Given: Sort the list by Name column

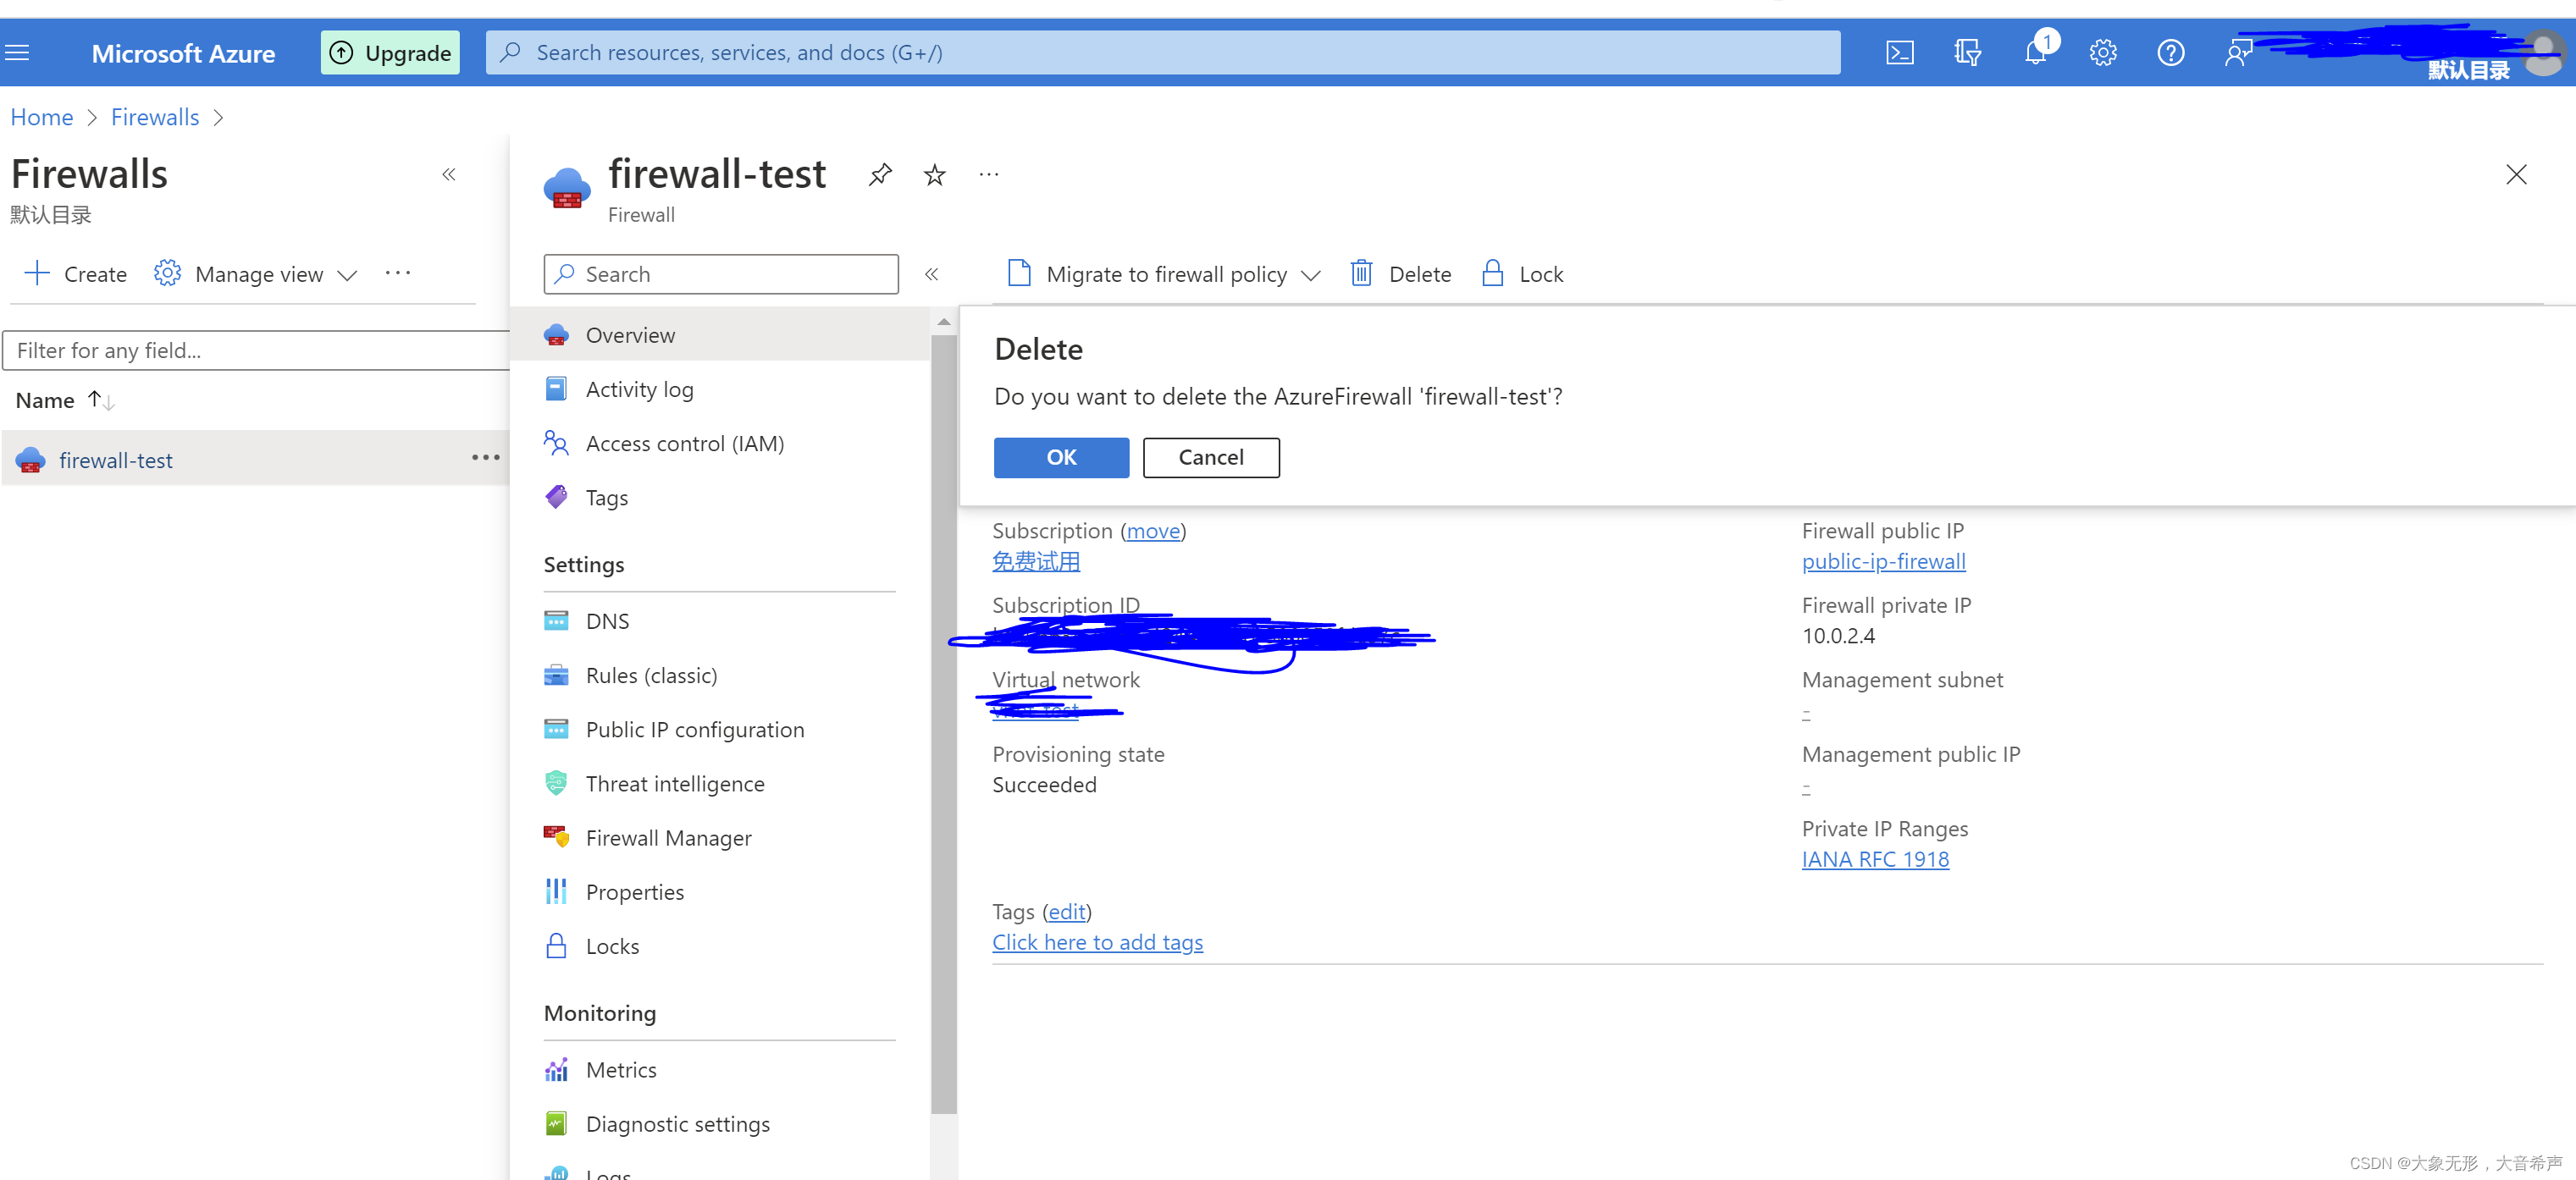Looking at the screenshot, I should click(65, 400).
